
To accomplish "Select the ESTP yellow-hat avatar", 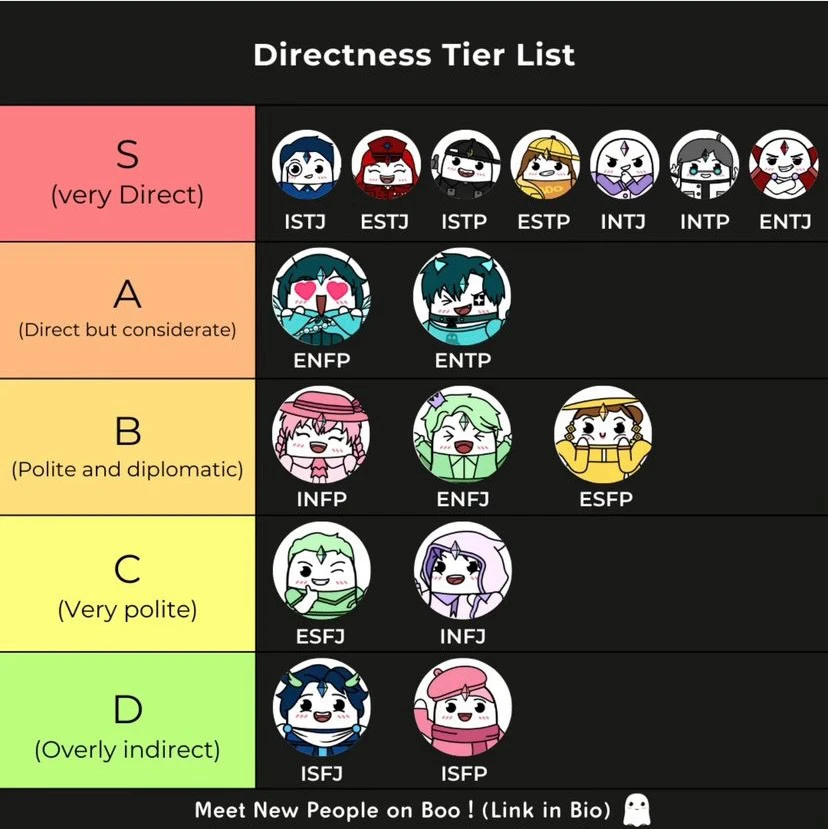I will tap(544, 166).
